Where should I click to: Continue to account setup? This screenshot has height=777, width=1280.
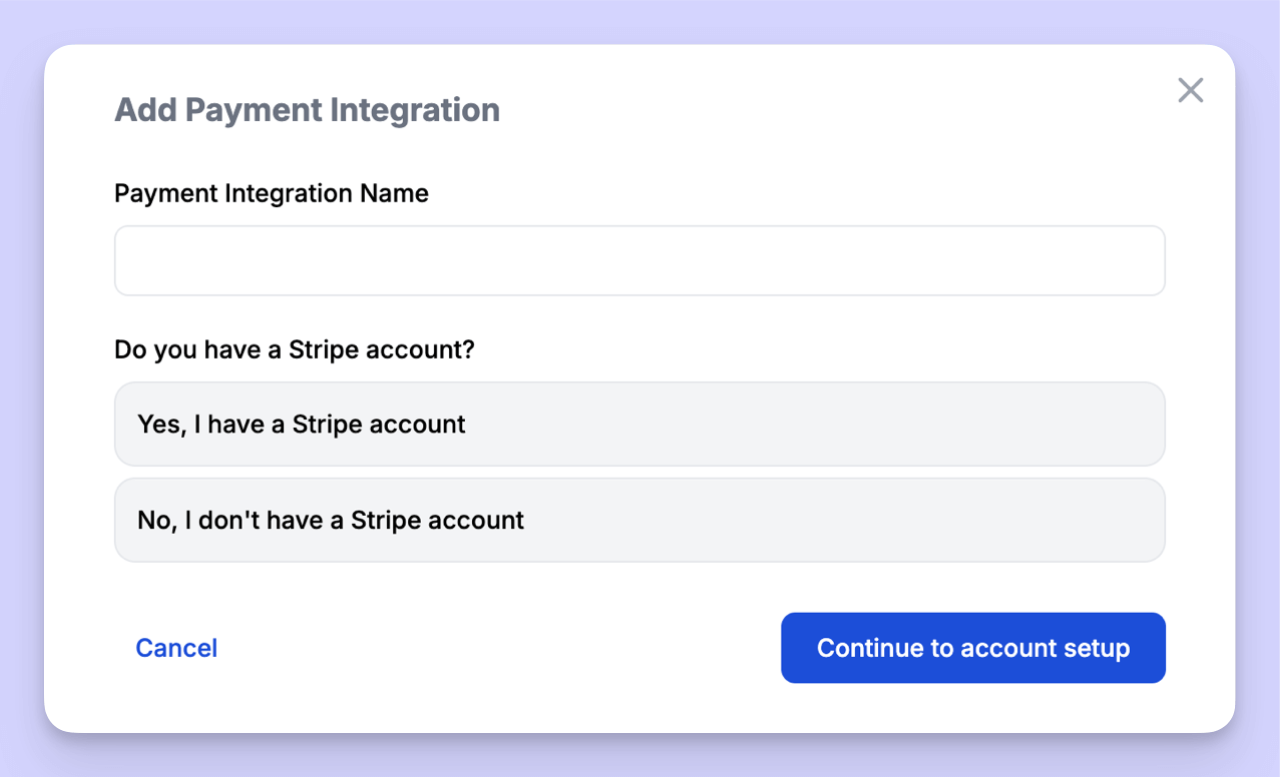click(x=973, y=648)
